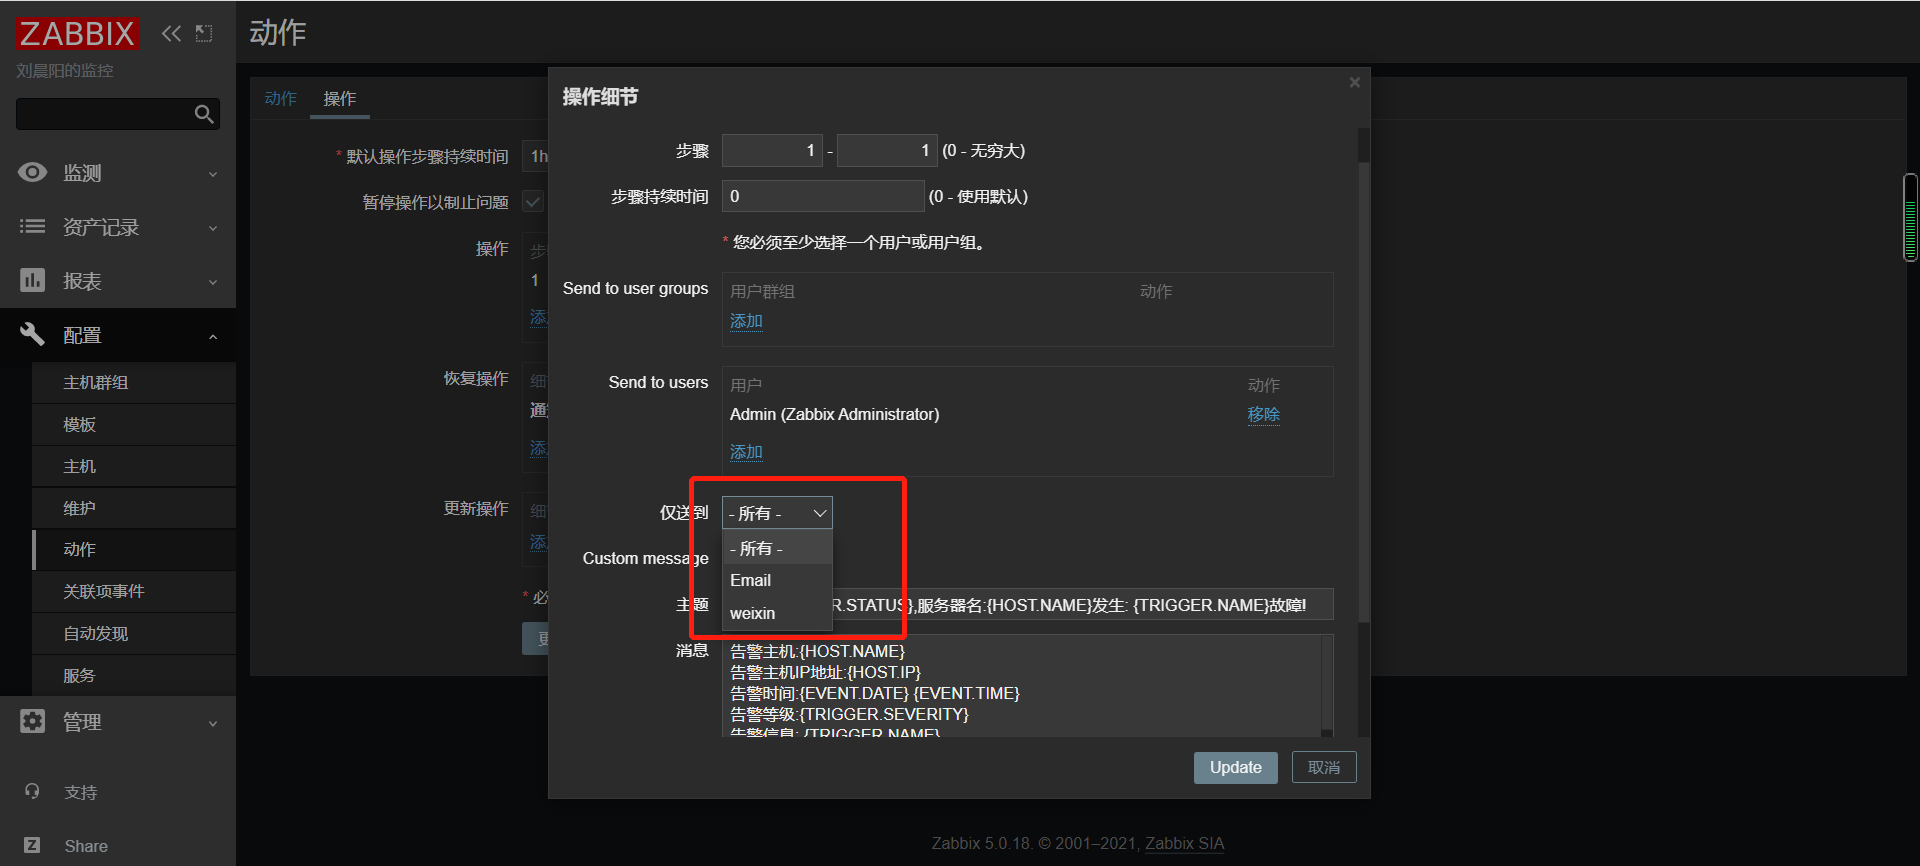Click the ZABBIX logo

click(76, 33)
